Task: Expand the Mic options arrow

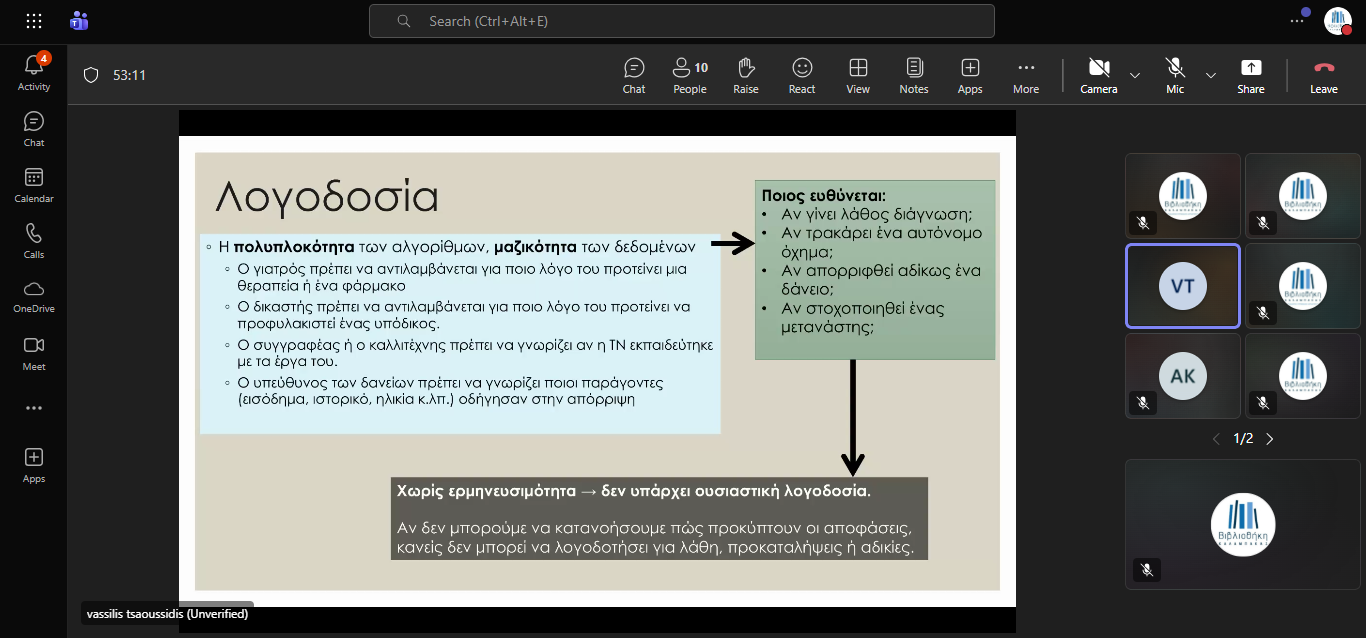Action: tap(1211, 75)
